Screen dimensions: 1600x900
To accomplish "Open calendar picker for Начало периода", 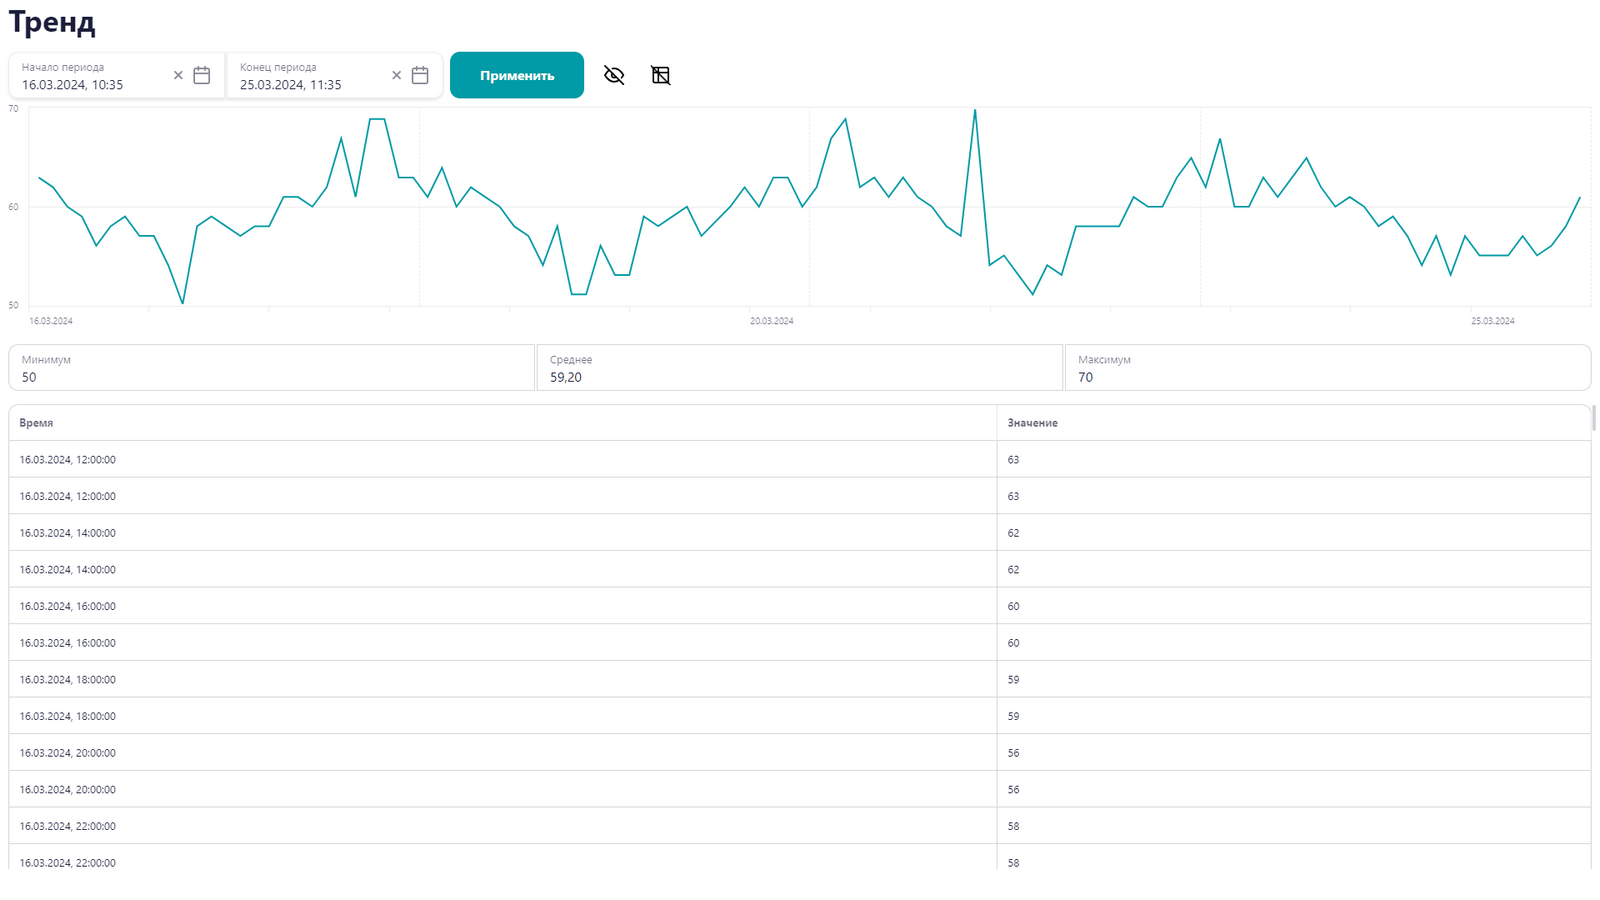I will [x=202, y=76].
